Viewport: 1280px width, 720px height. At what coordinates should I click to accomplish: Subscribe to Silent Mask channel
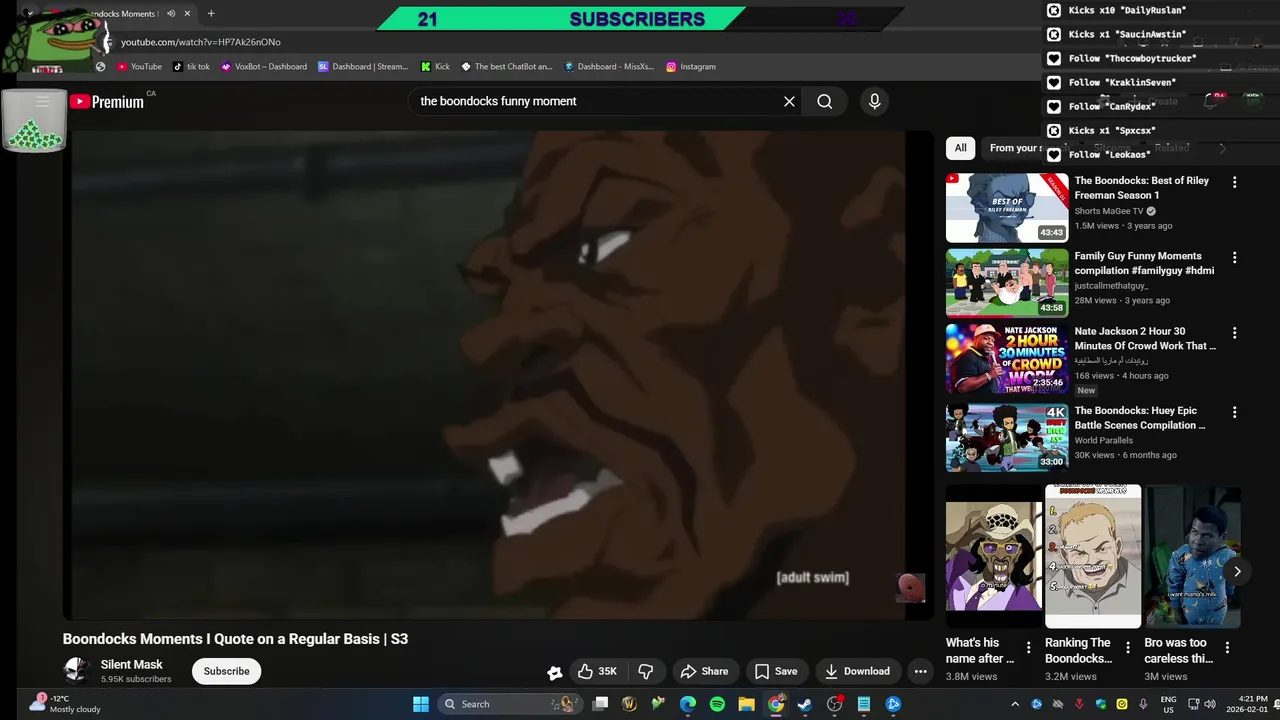[x=227, y=671]
